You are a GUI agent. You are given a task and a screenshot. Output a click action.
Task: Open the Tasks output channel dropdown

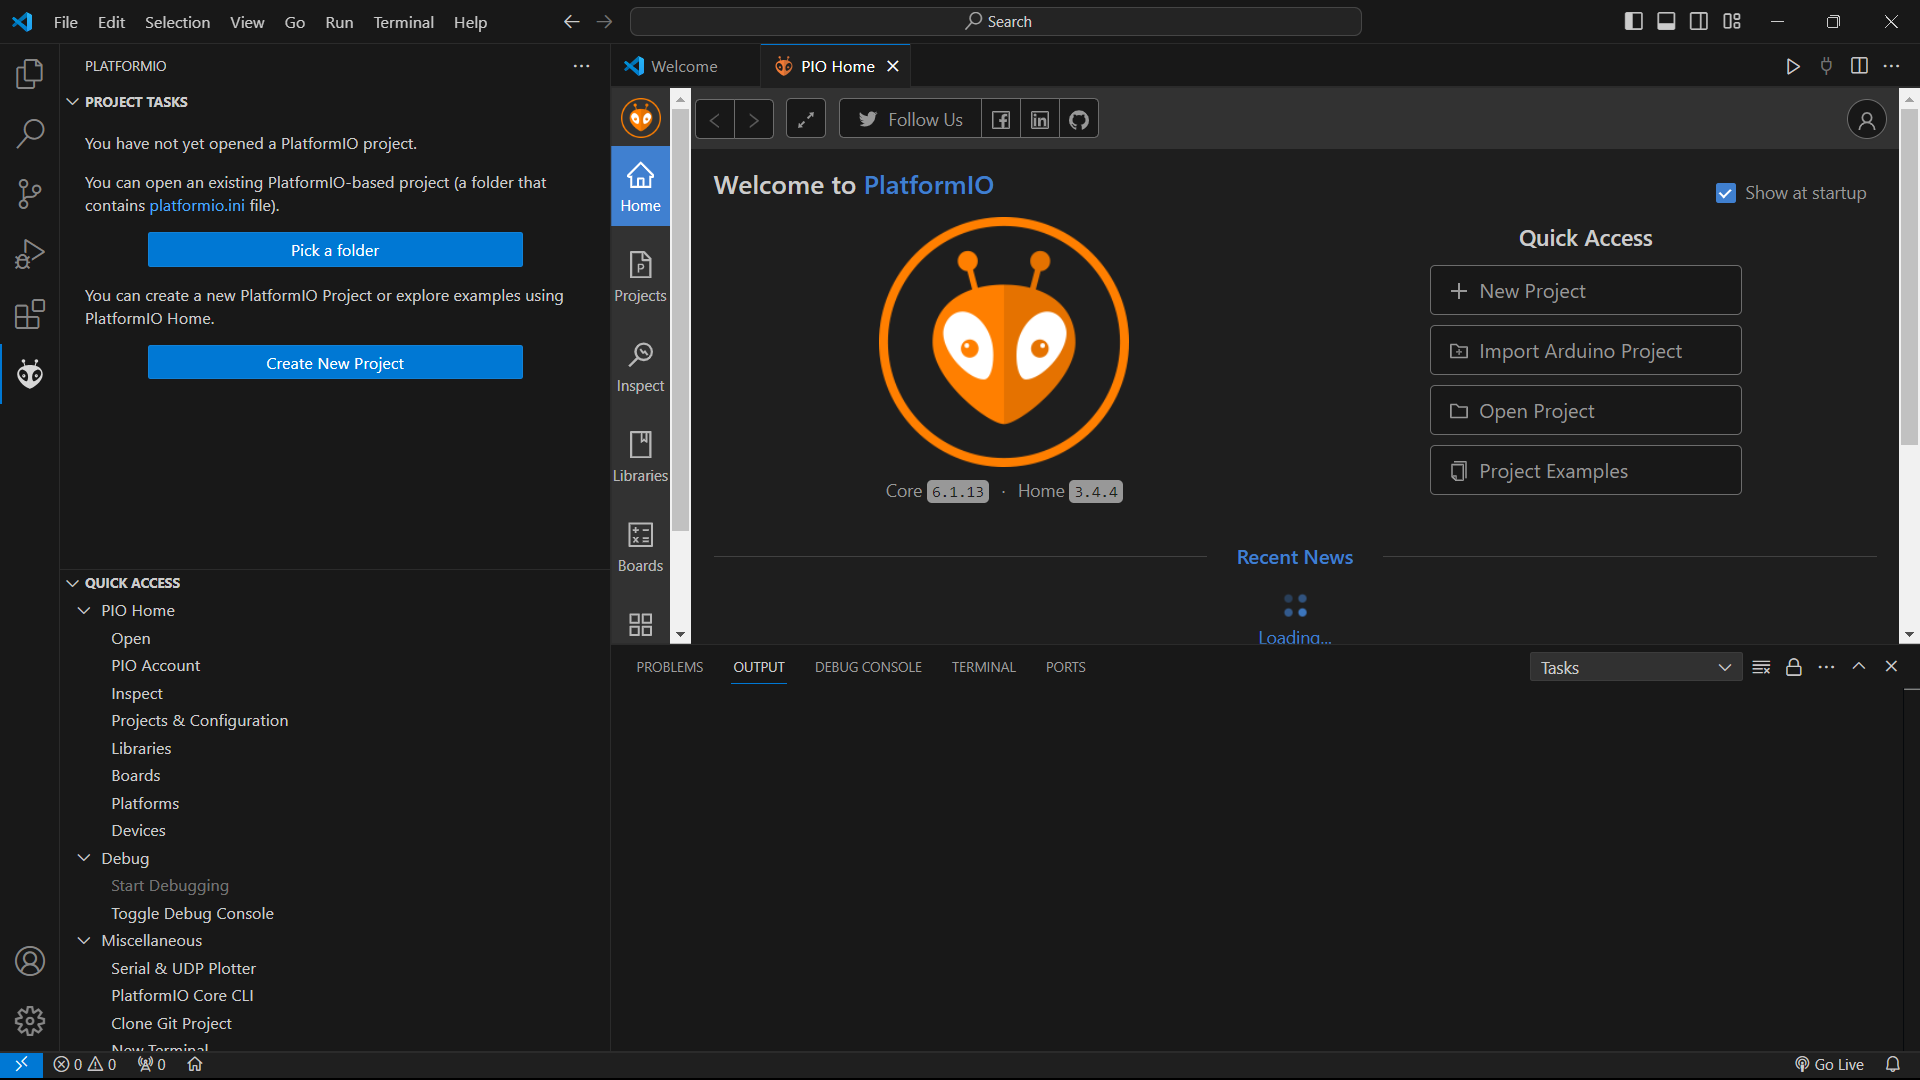1635,667
